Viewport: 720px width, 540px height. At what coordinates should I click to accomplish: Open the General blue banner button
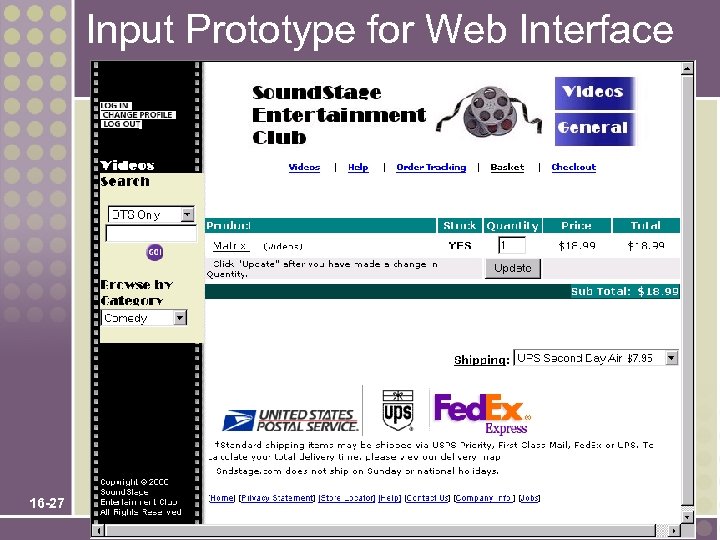595,129
